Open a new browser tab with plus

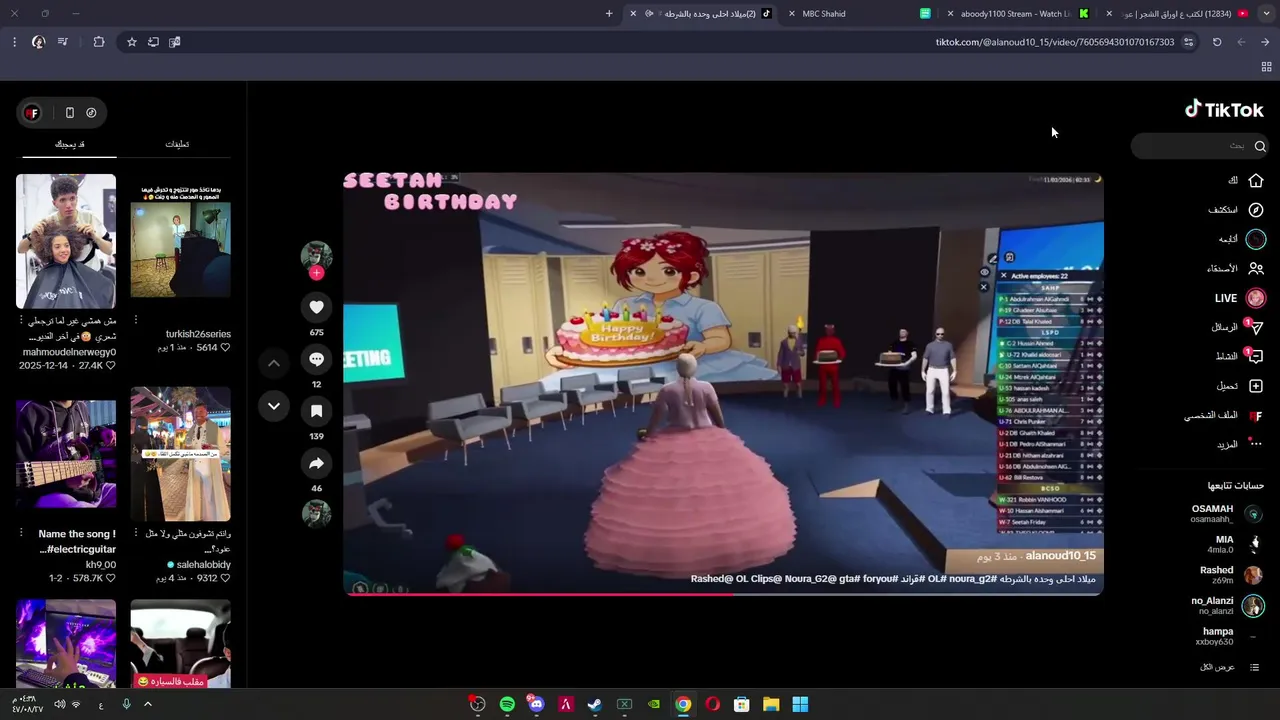point(609,14)
